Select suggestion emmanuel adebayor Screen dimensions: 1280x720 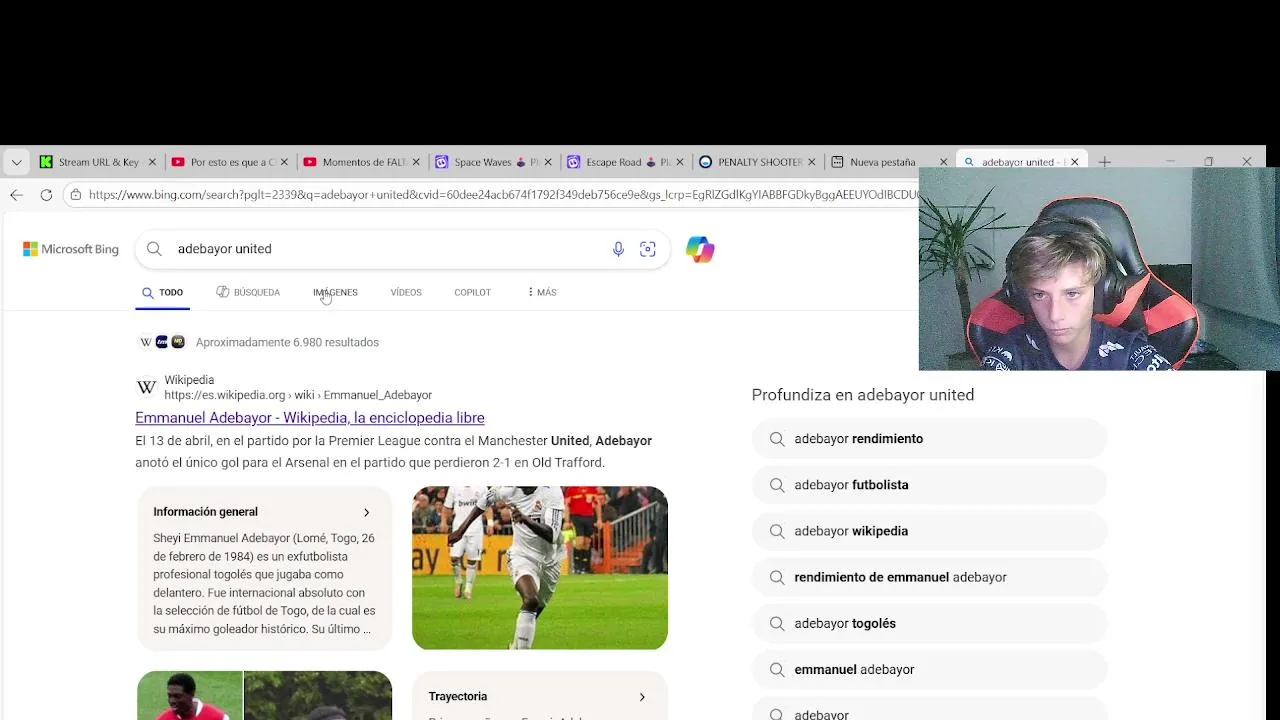click(929, 669)
